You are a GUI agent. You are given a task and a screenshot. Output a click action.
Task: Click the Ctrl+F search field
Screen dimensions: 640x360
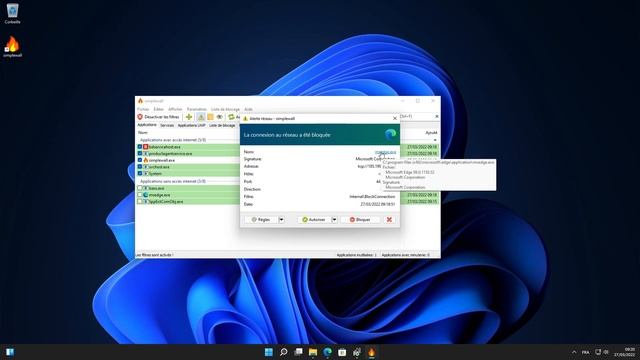tap(416, 116)
